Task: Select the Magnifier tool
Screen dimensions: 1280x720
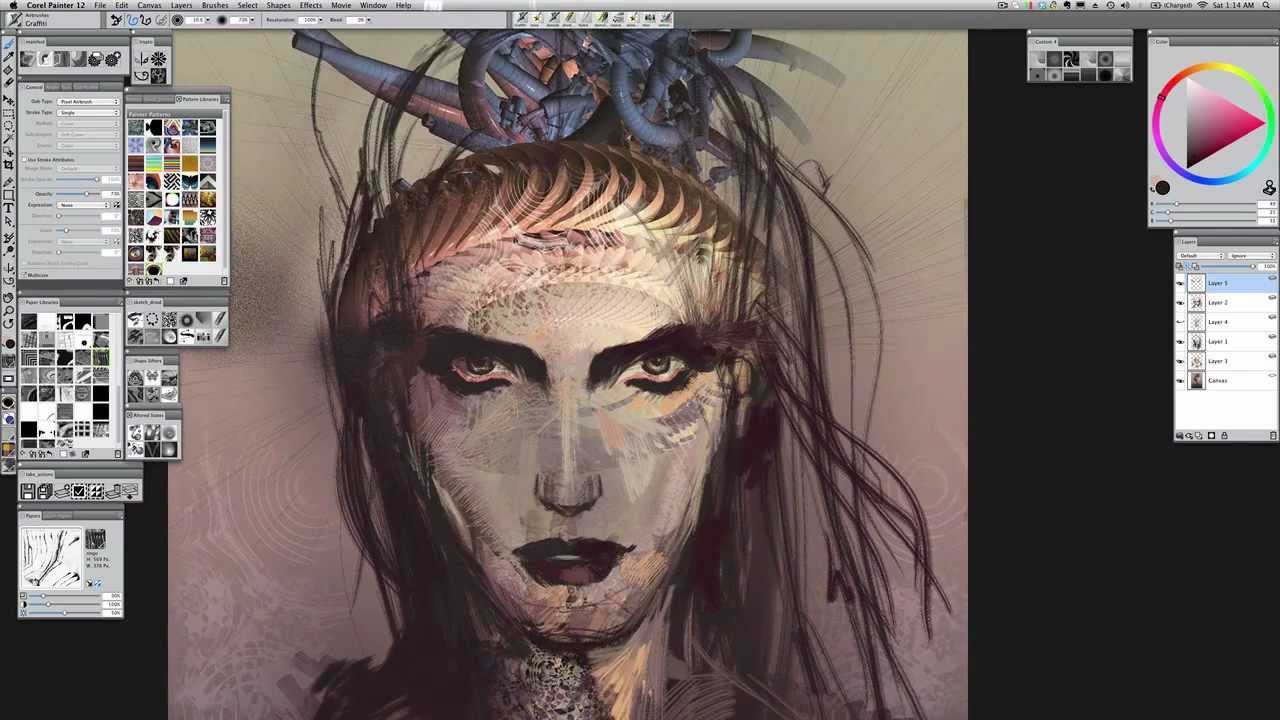Action: click(9, 311)
